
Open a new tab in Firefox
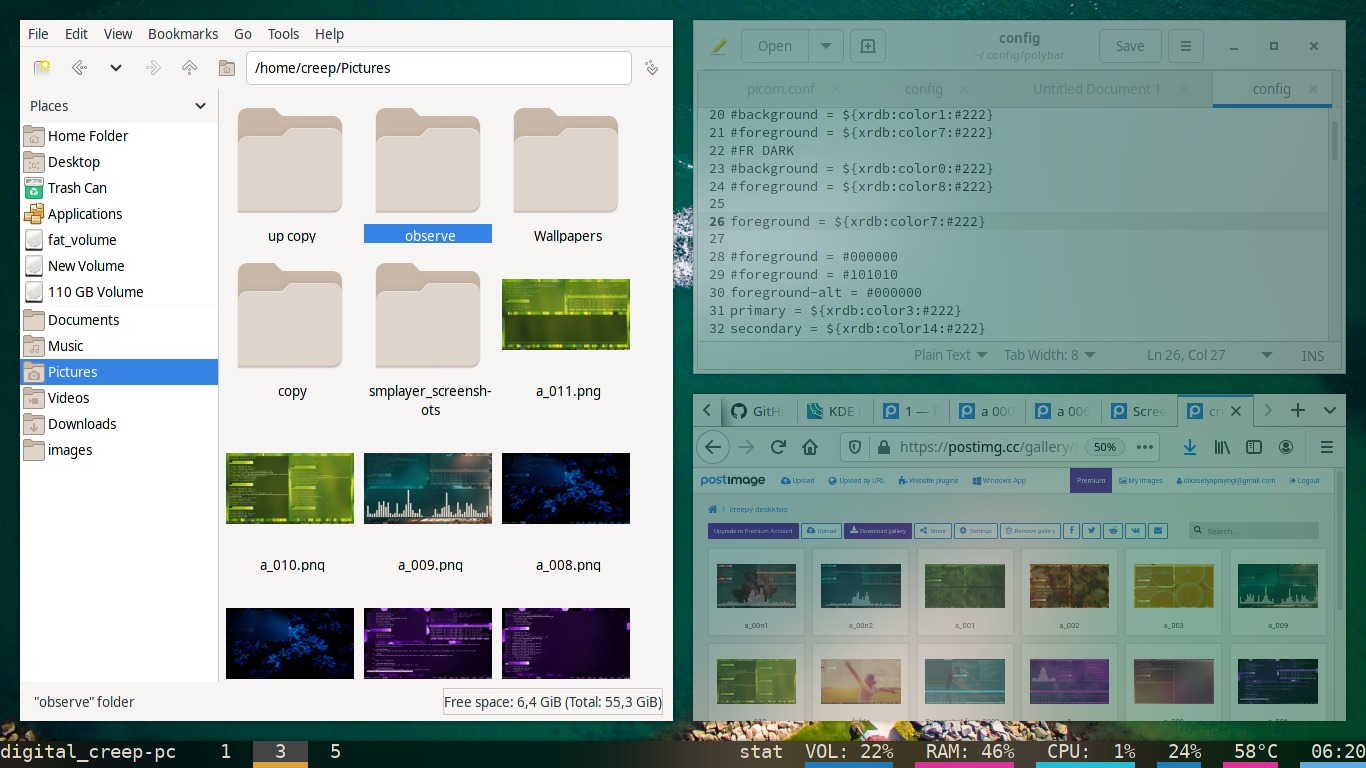point(1298,410)
